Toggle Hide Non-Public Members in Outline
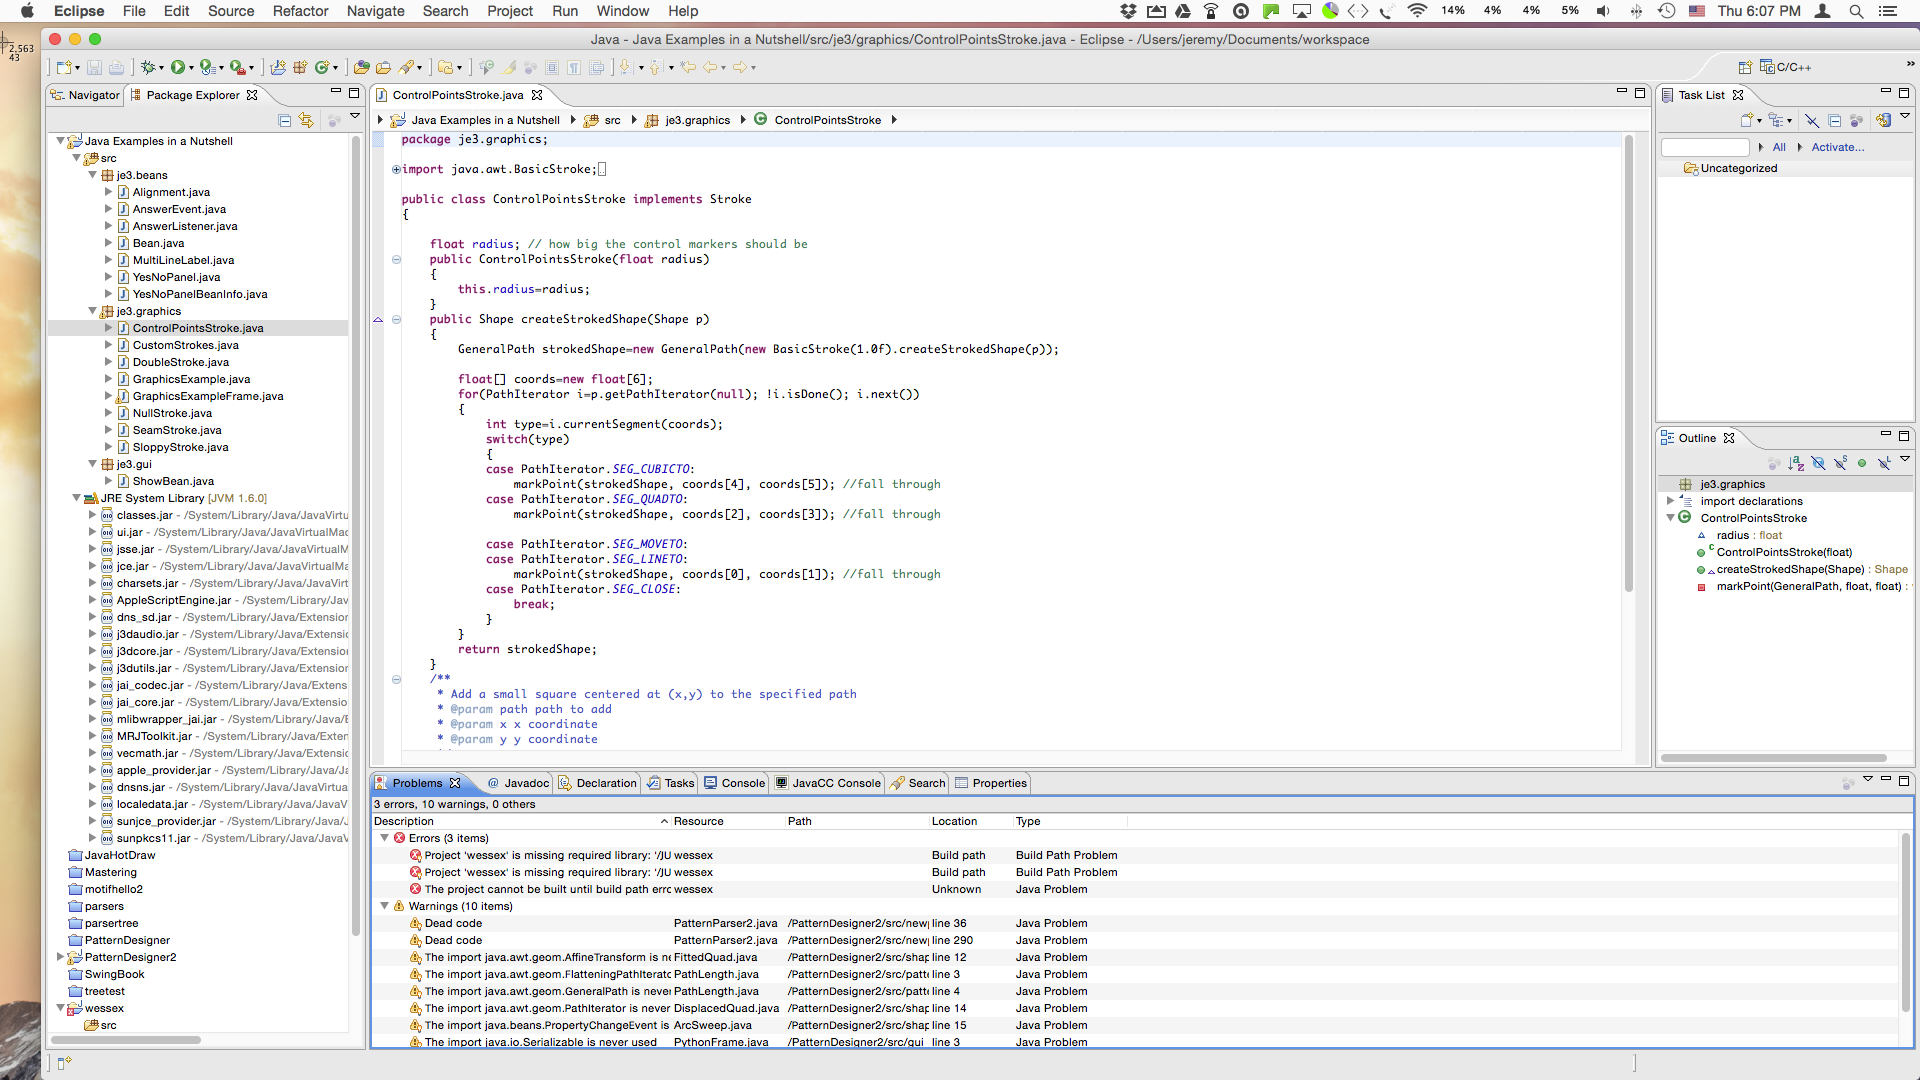Viewport: 1920px width, 1080px height. (1862, 463)
